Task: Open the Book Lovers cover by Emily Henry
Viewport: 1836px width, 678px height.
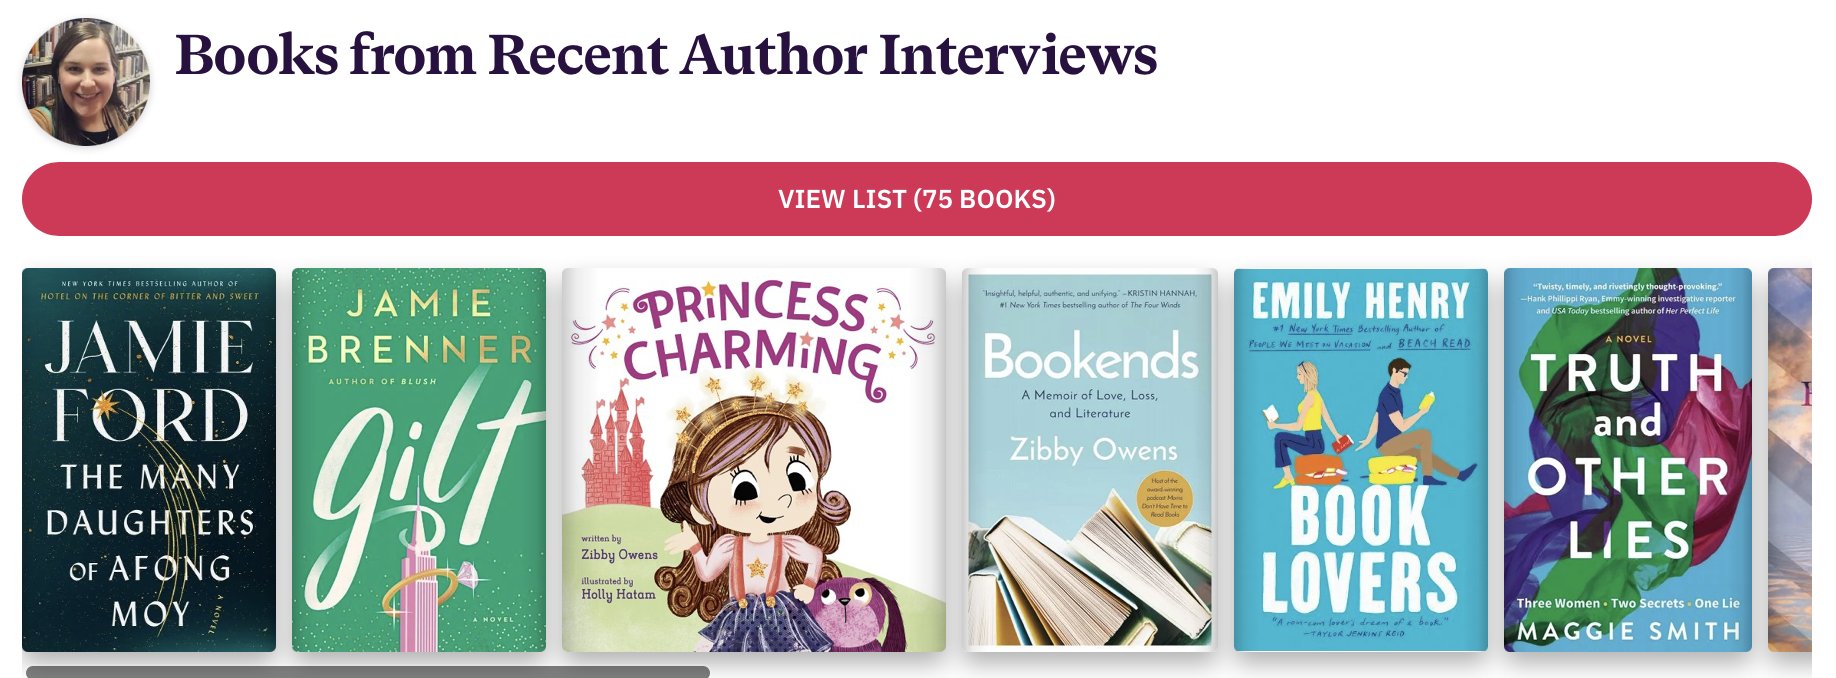Action: [x=1361, y=460]
